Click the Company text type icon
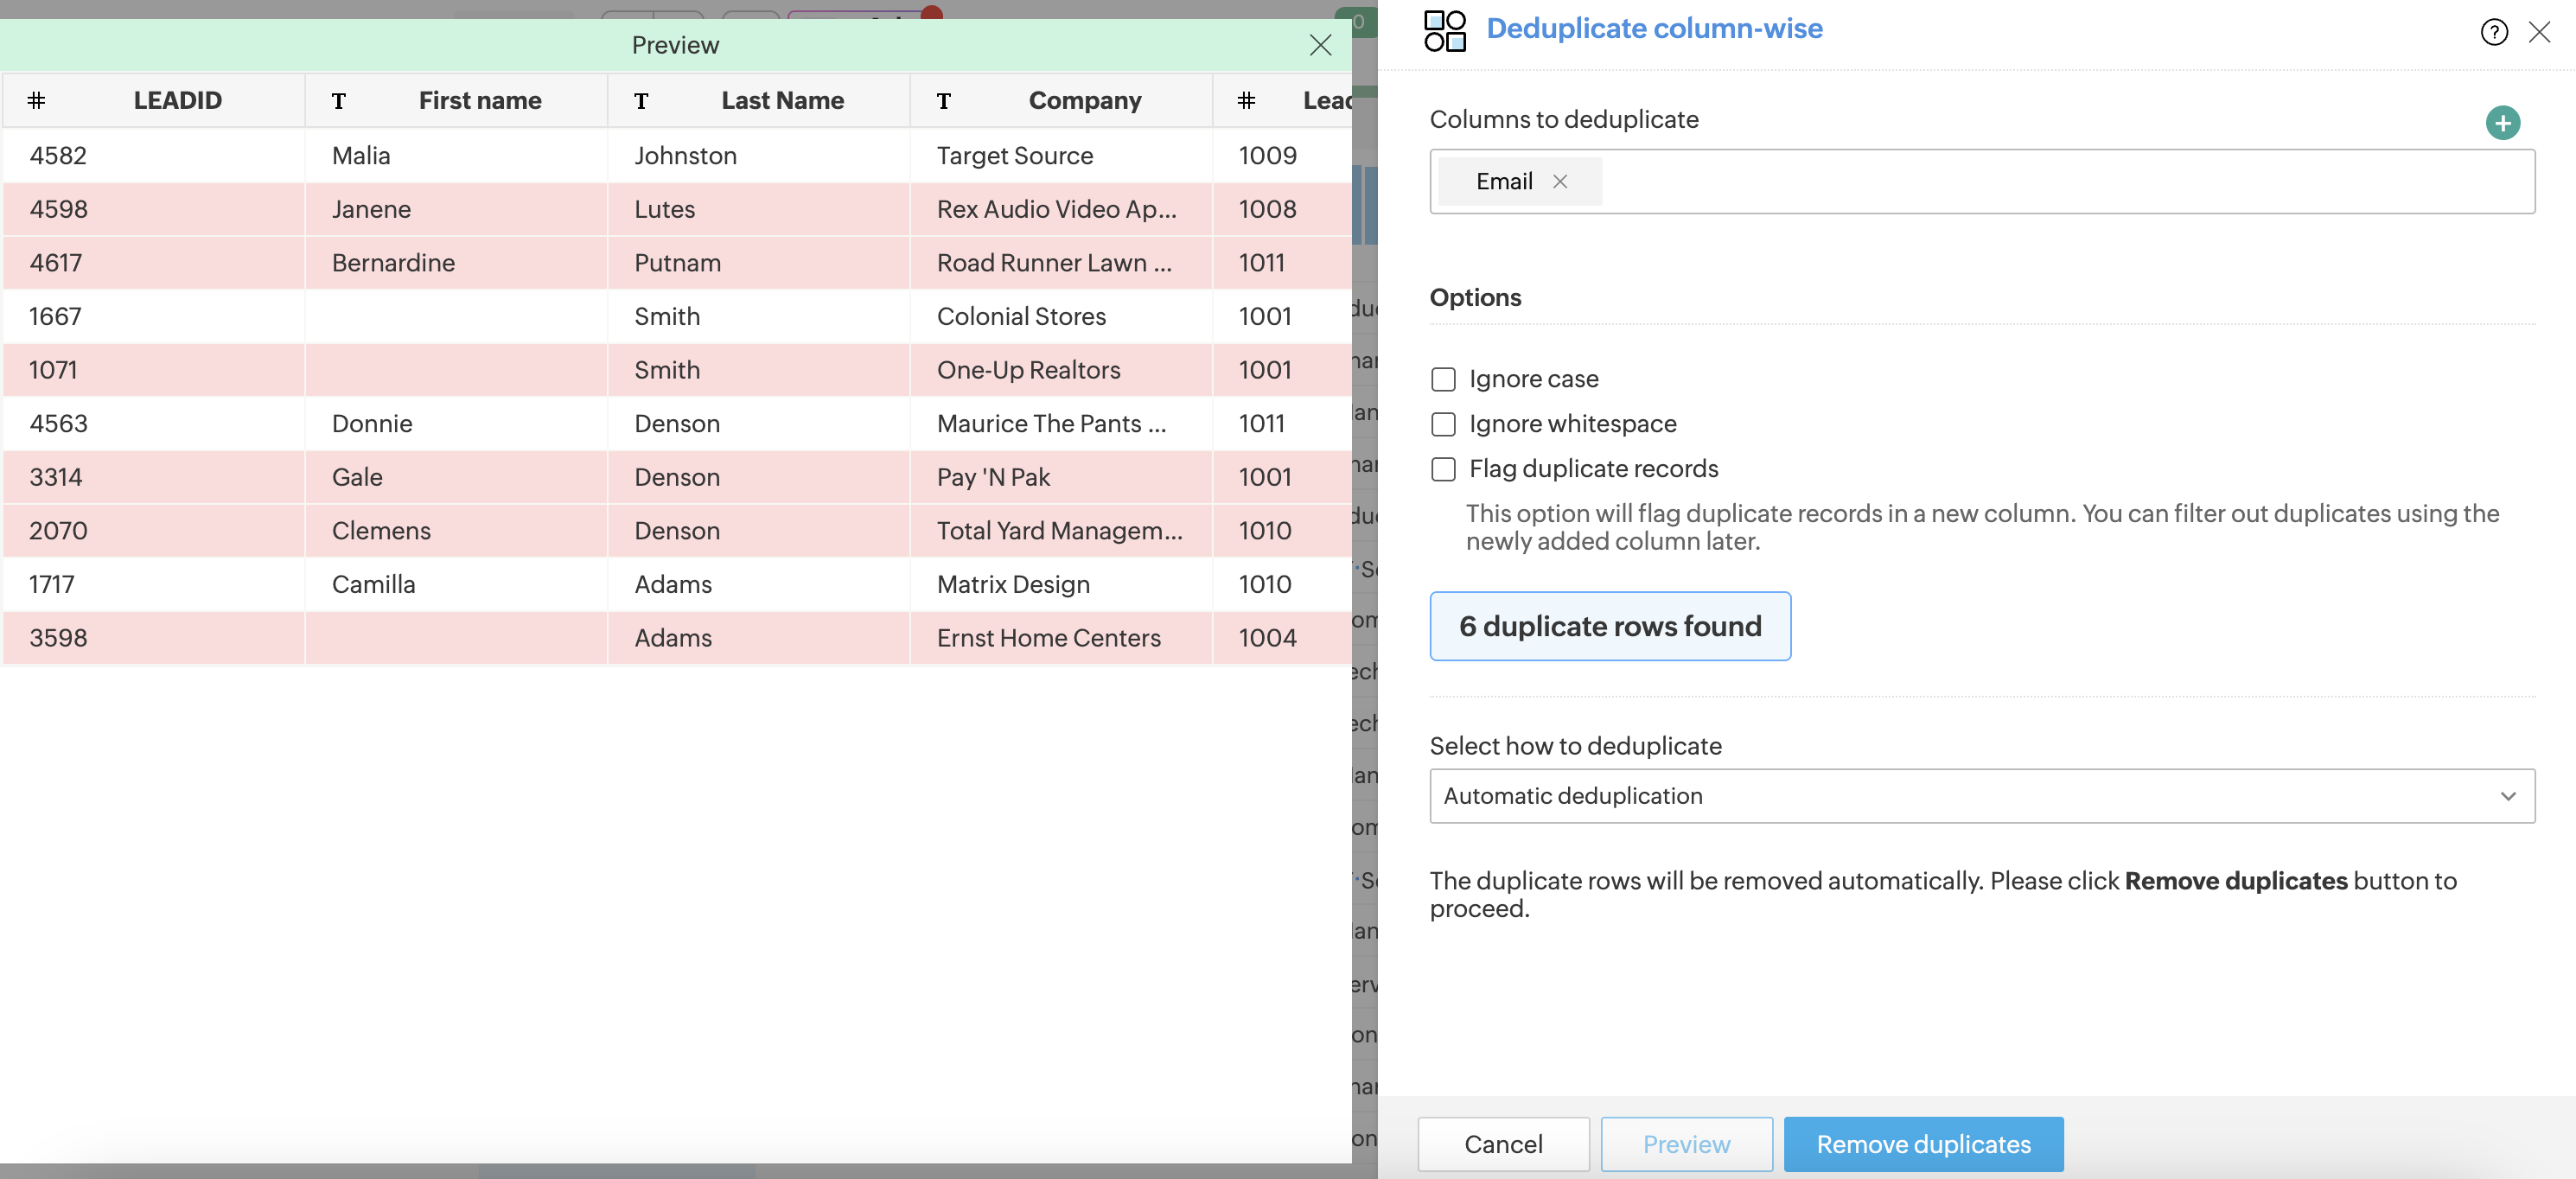The width and height of the screenshot is (2576, 1179). coord(943,101)
